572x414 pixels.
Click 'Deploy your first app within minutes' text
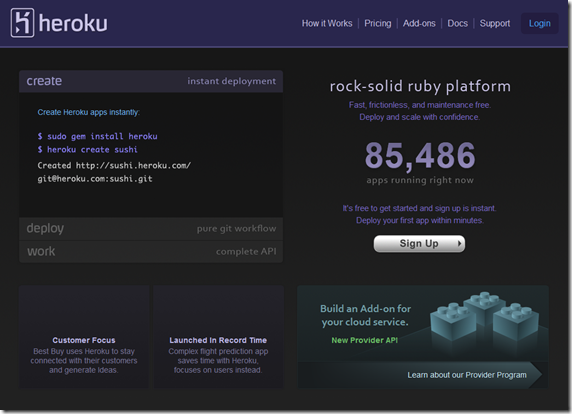[x=420, y=220]
